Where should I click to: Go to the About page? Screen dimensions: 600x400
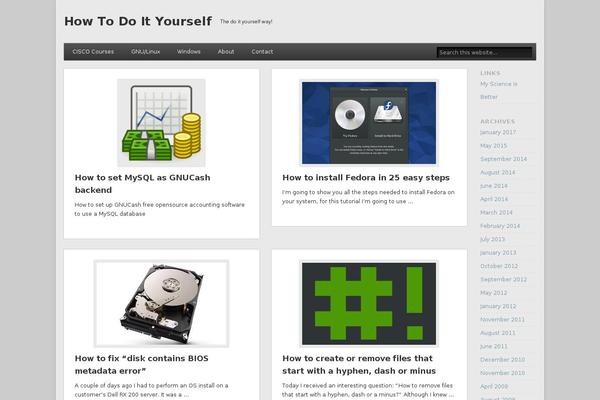(x=226, y=52)
